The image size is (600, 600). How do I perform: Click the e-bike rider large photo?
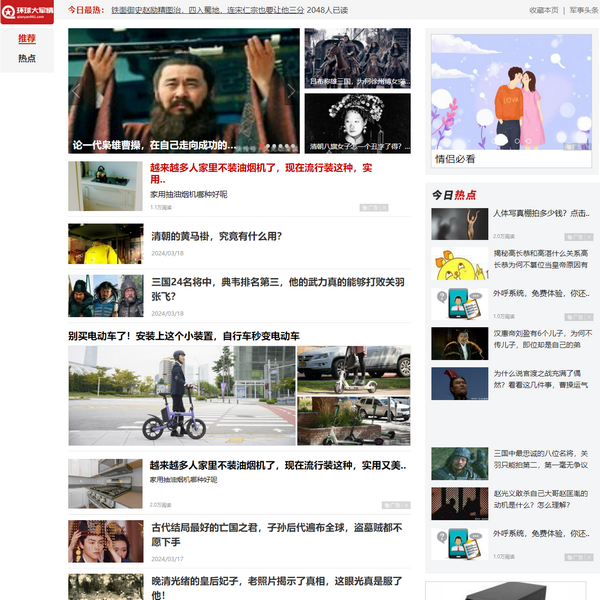tap(181, 396)
